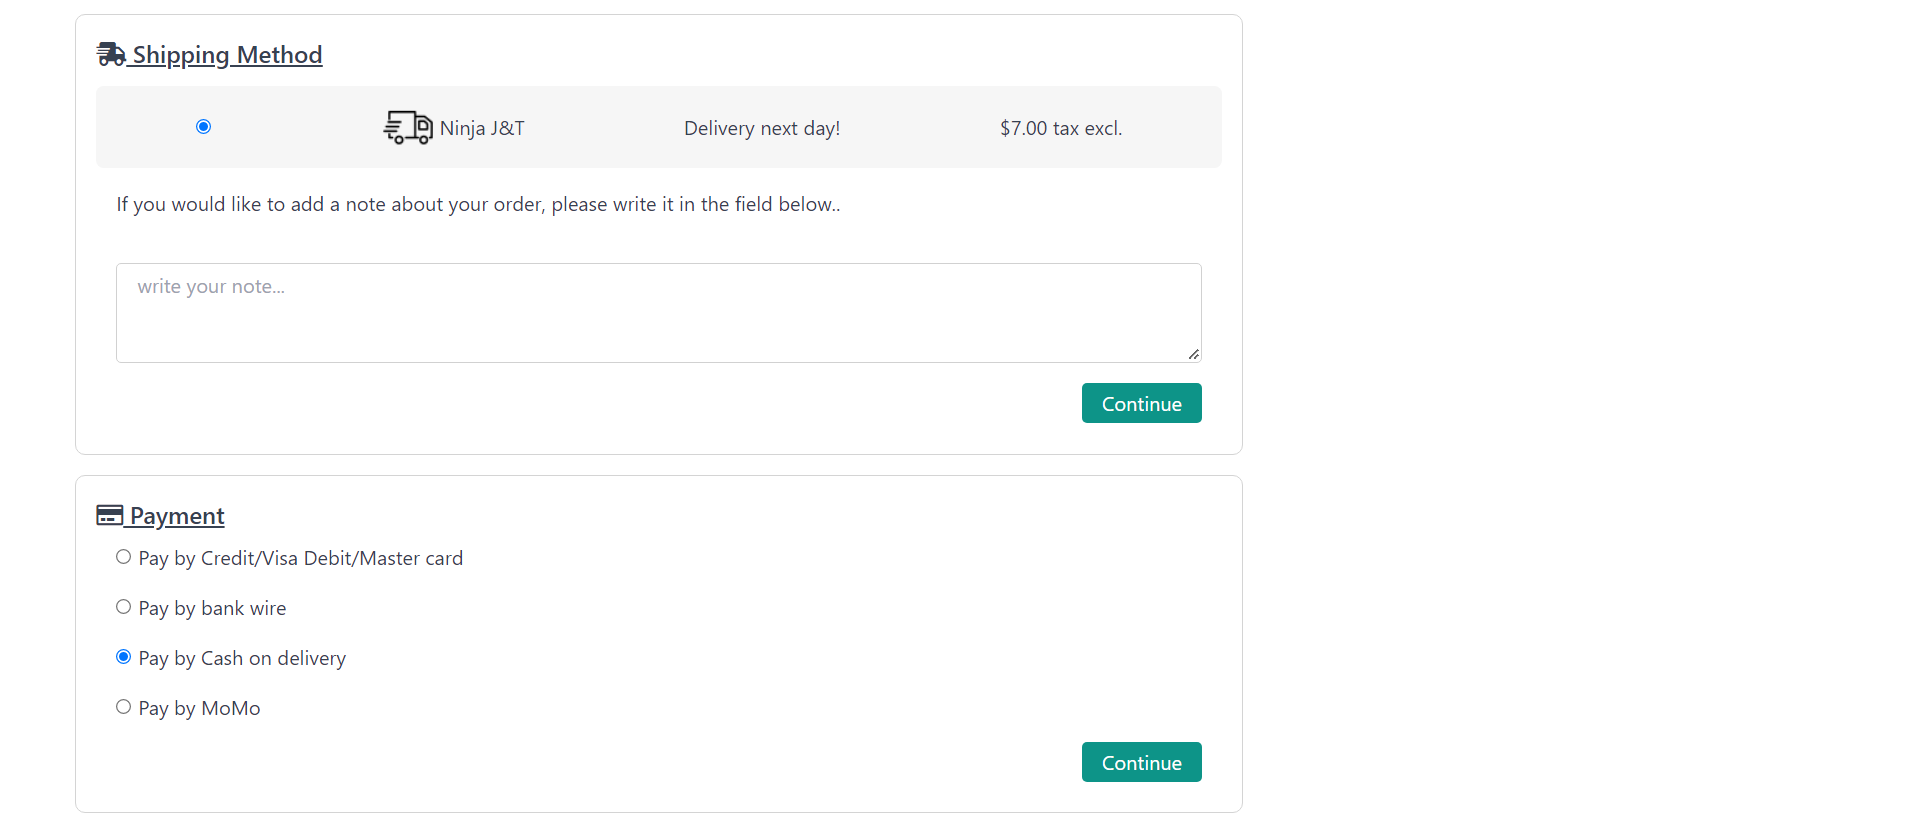Click Continue in the Payment section
Image resolution: width=1908 pixels, height=823 pixels.
pos(1141,762)
